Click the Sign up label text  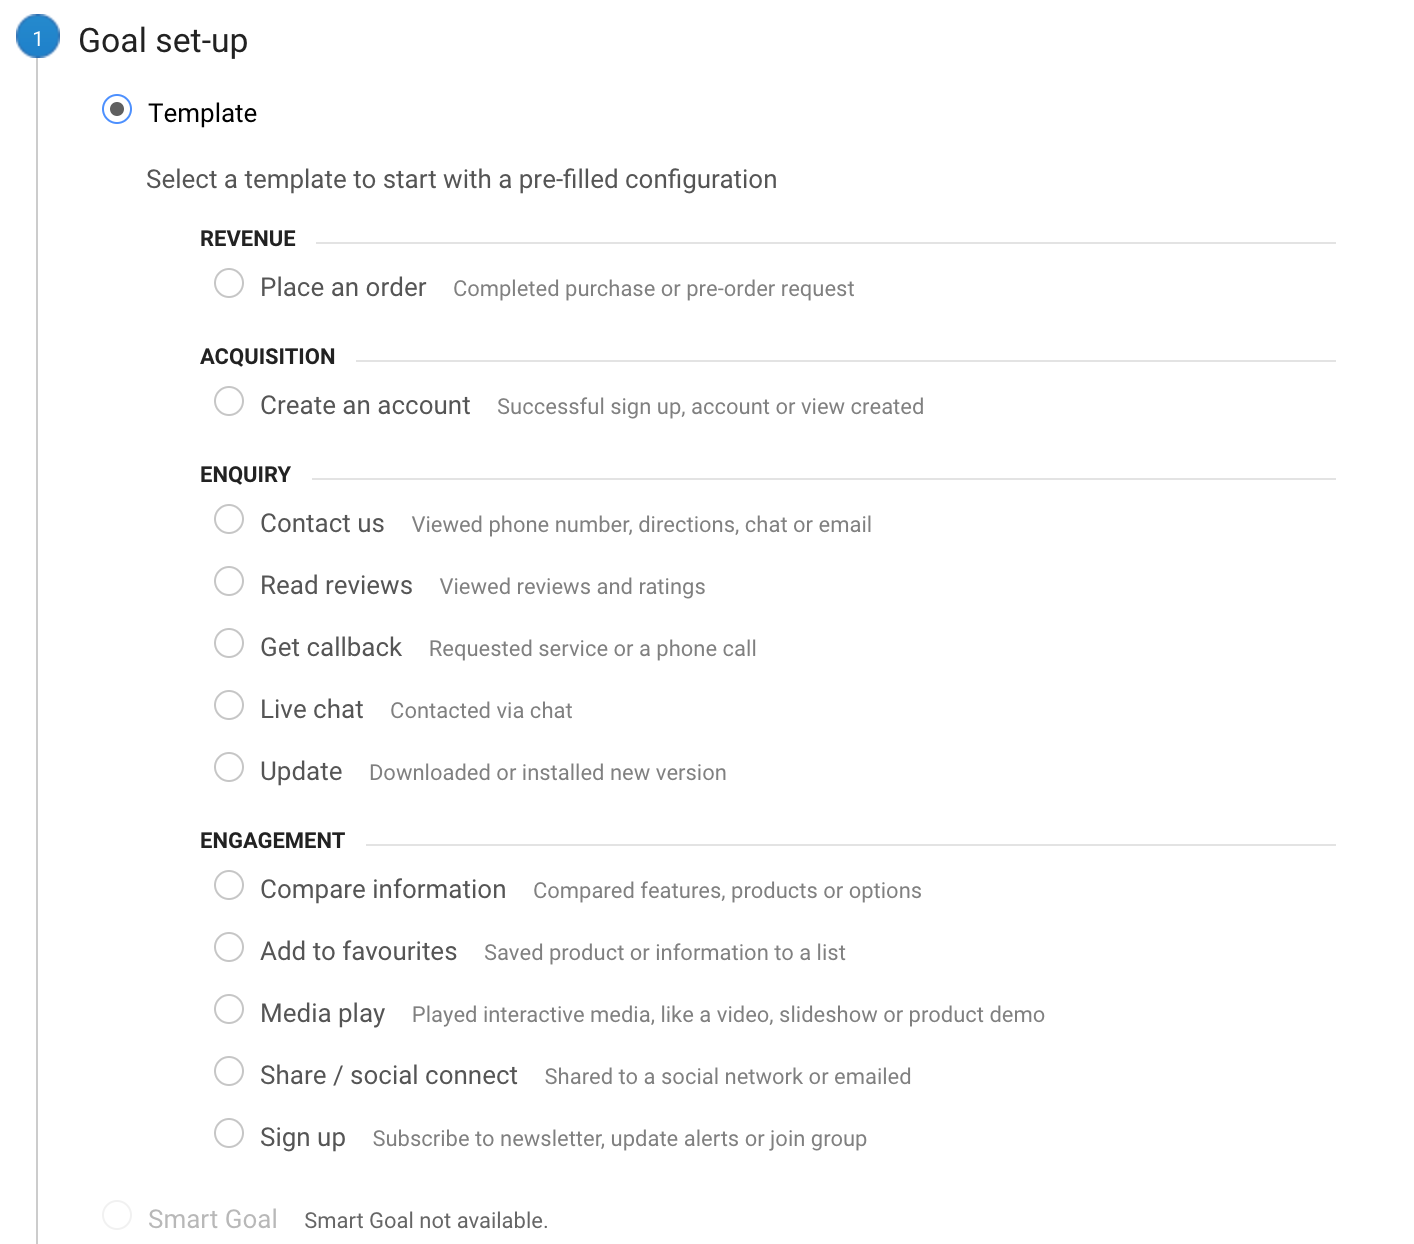point(302,1137)
